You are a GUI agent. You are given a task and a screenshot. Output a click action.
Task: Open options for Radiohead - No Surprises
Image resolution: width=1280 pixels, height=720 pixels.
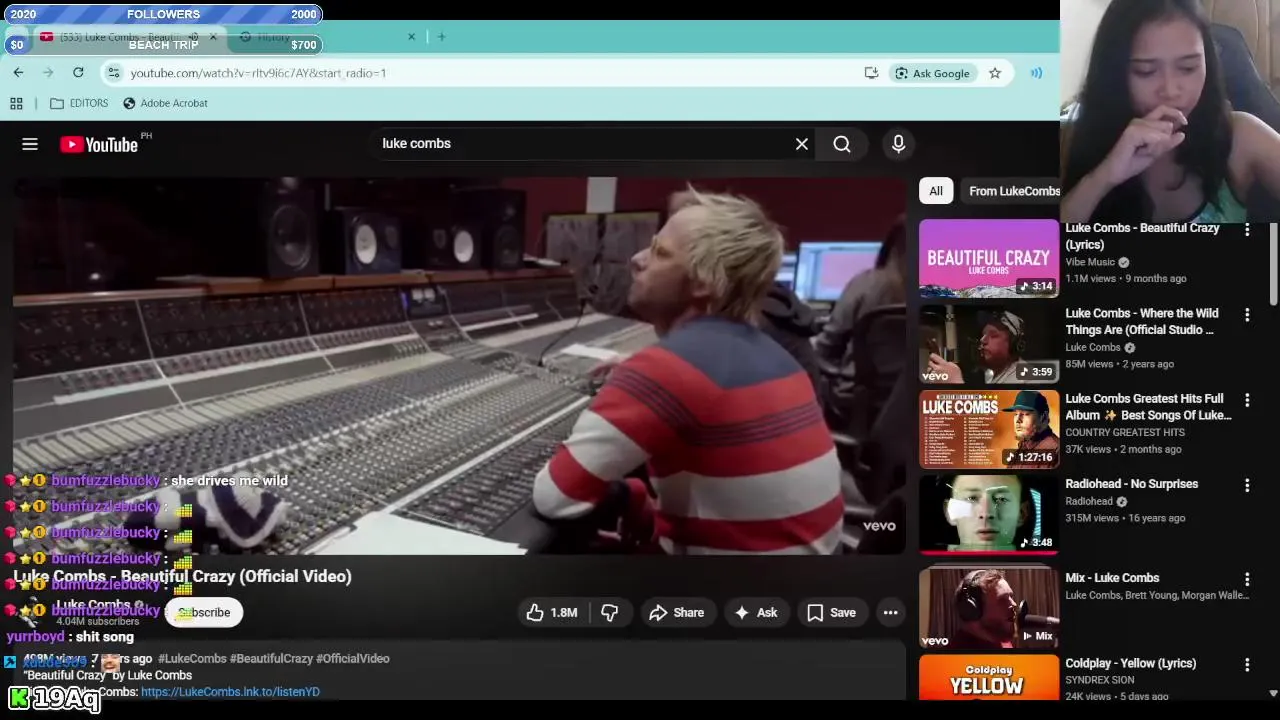[1247, 486]
